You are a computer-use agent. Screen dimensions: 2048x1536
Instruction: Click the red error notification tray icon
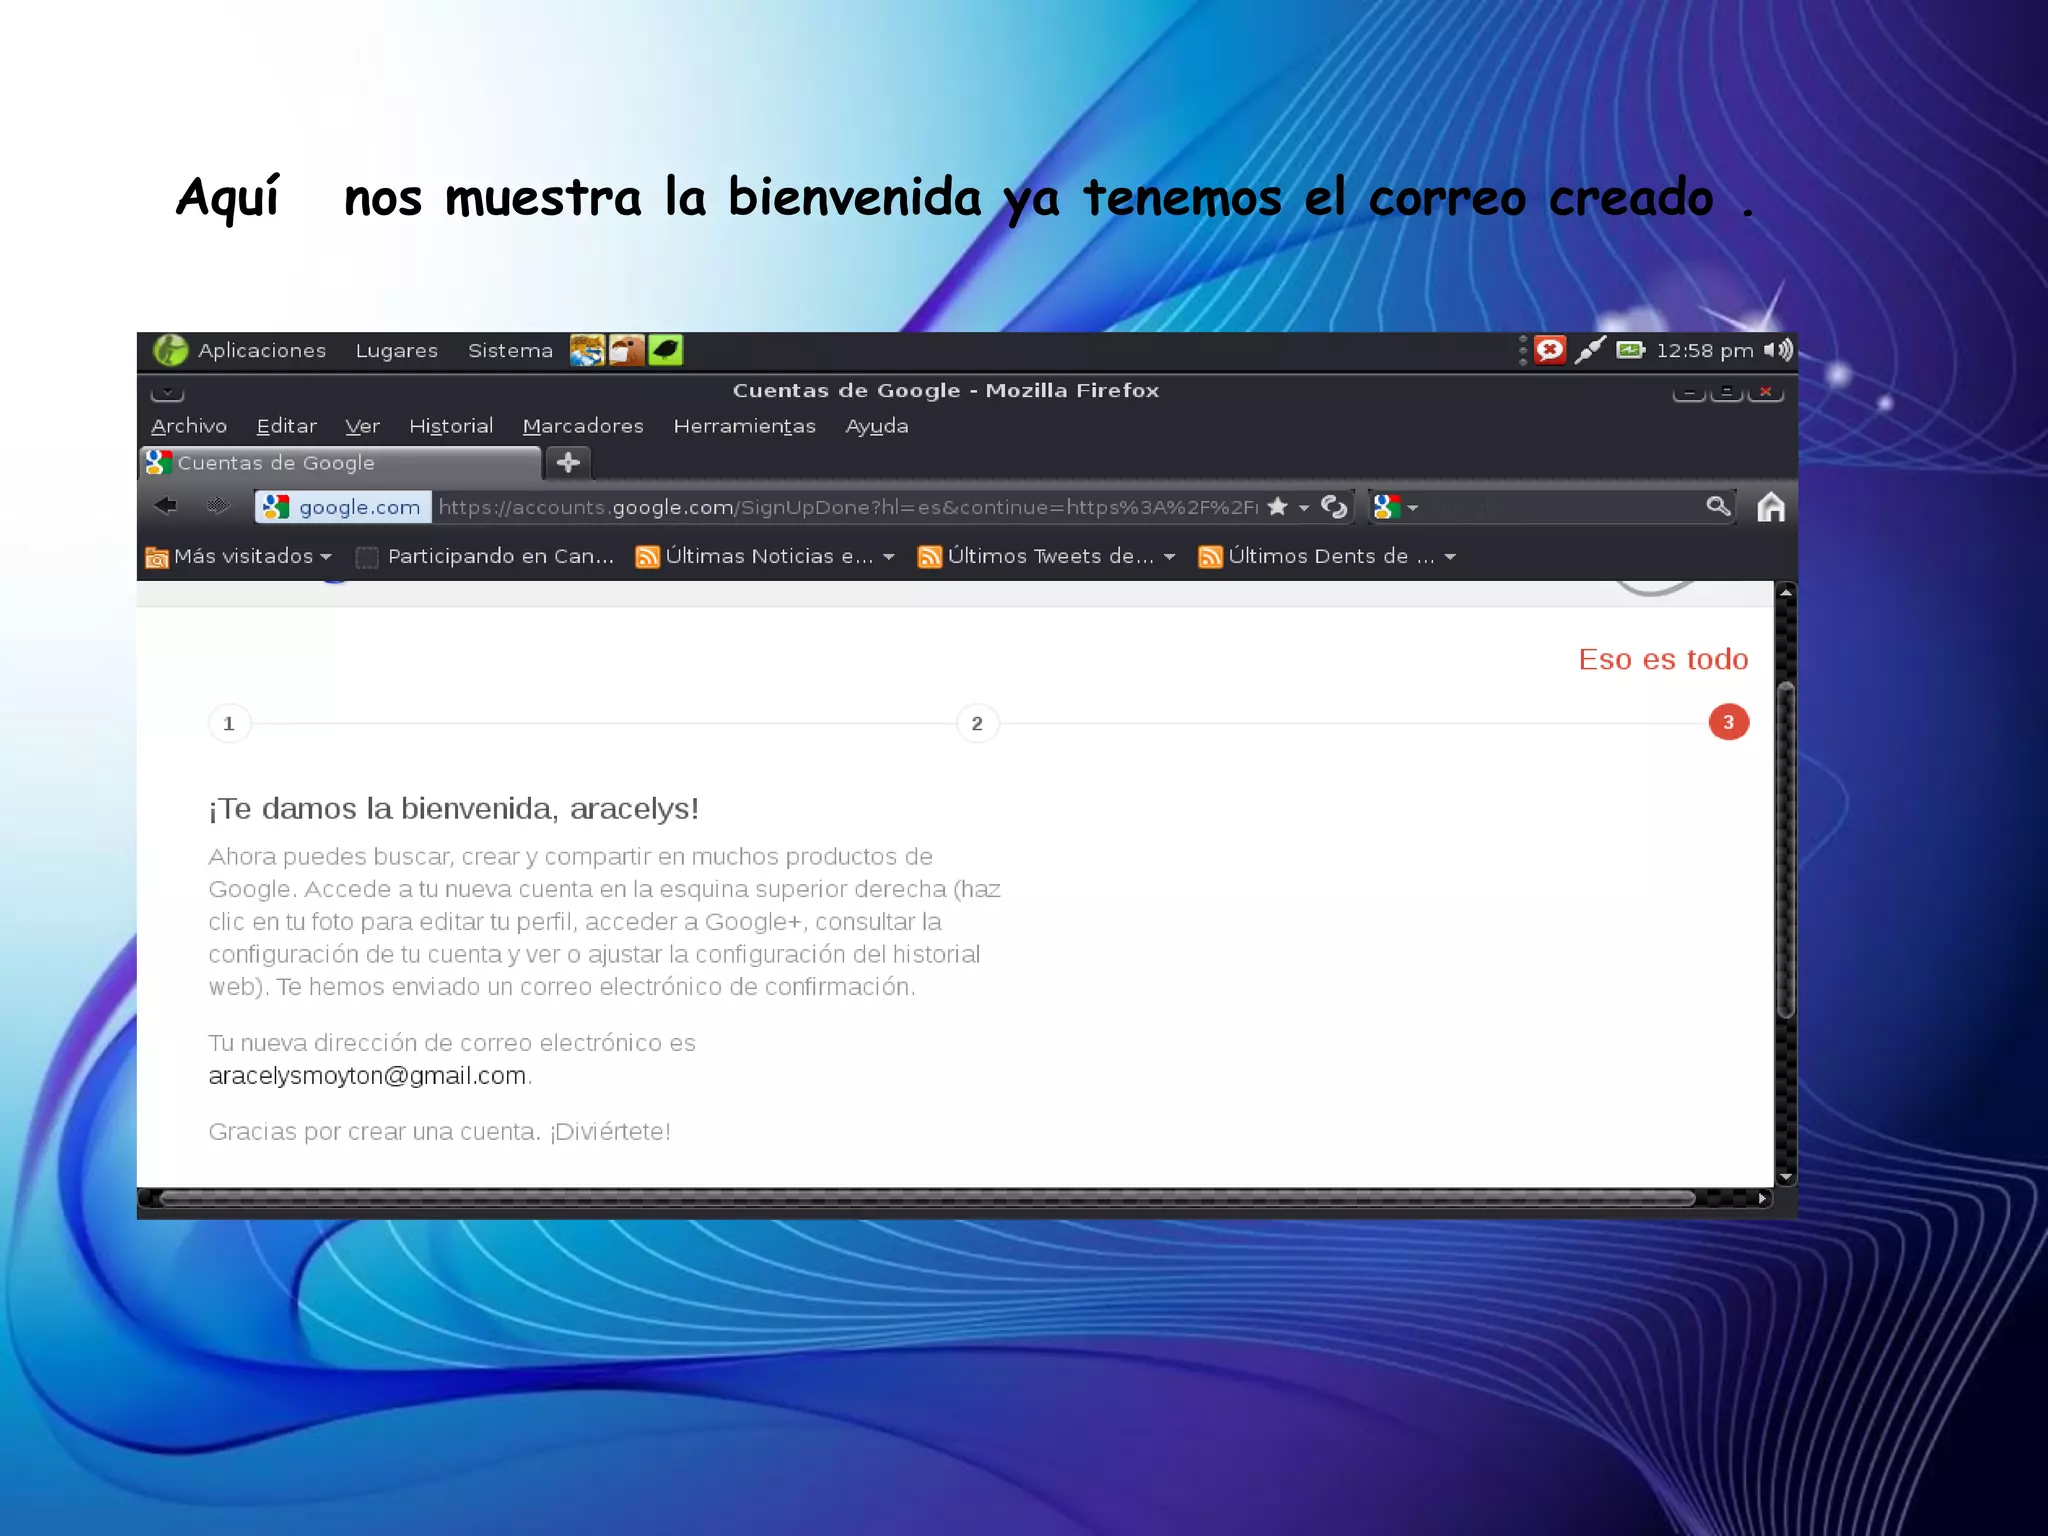click(1549, 350)
